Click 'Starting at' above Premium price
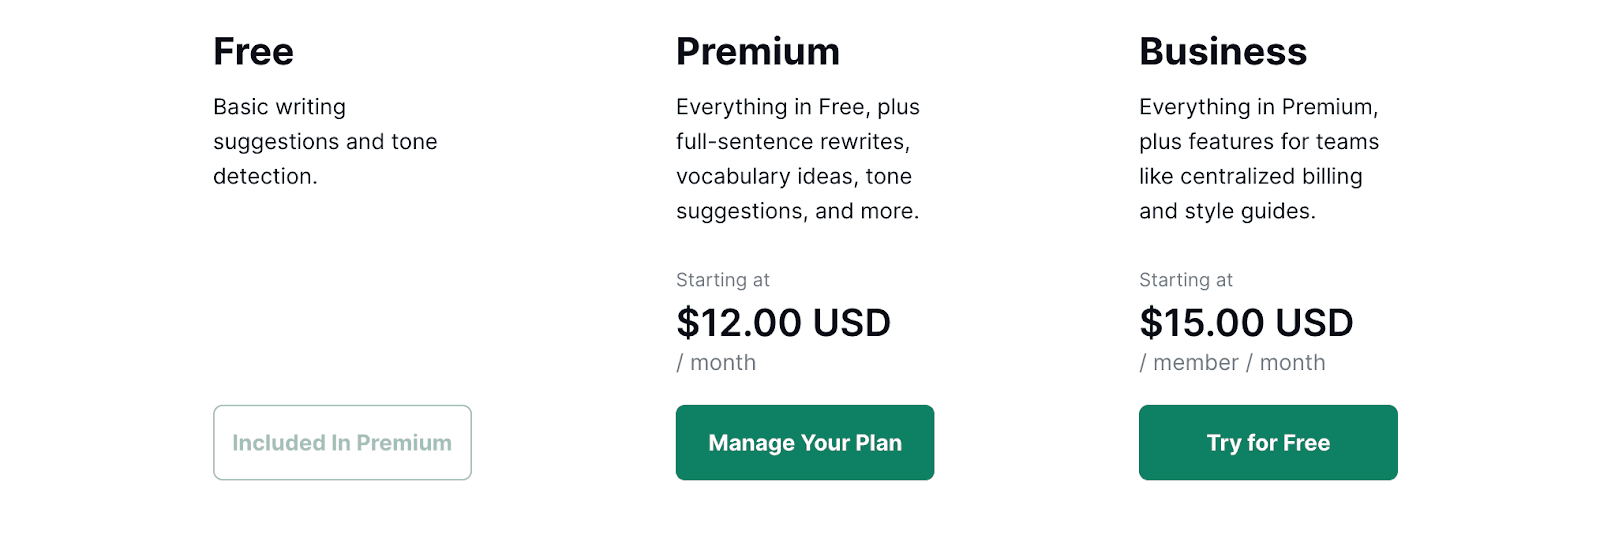Screen dimensions: 1600x542 (722, 280)
